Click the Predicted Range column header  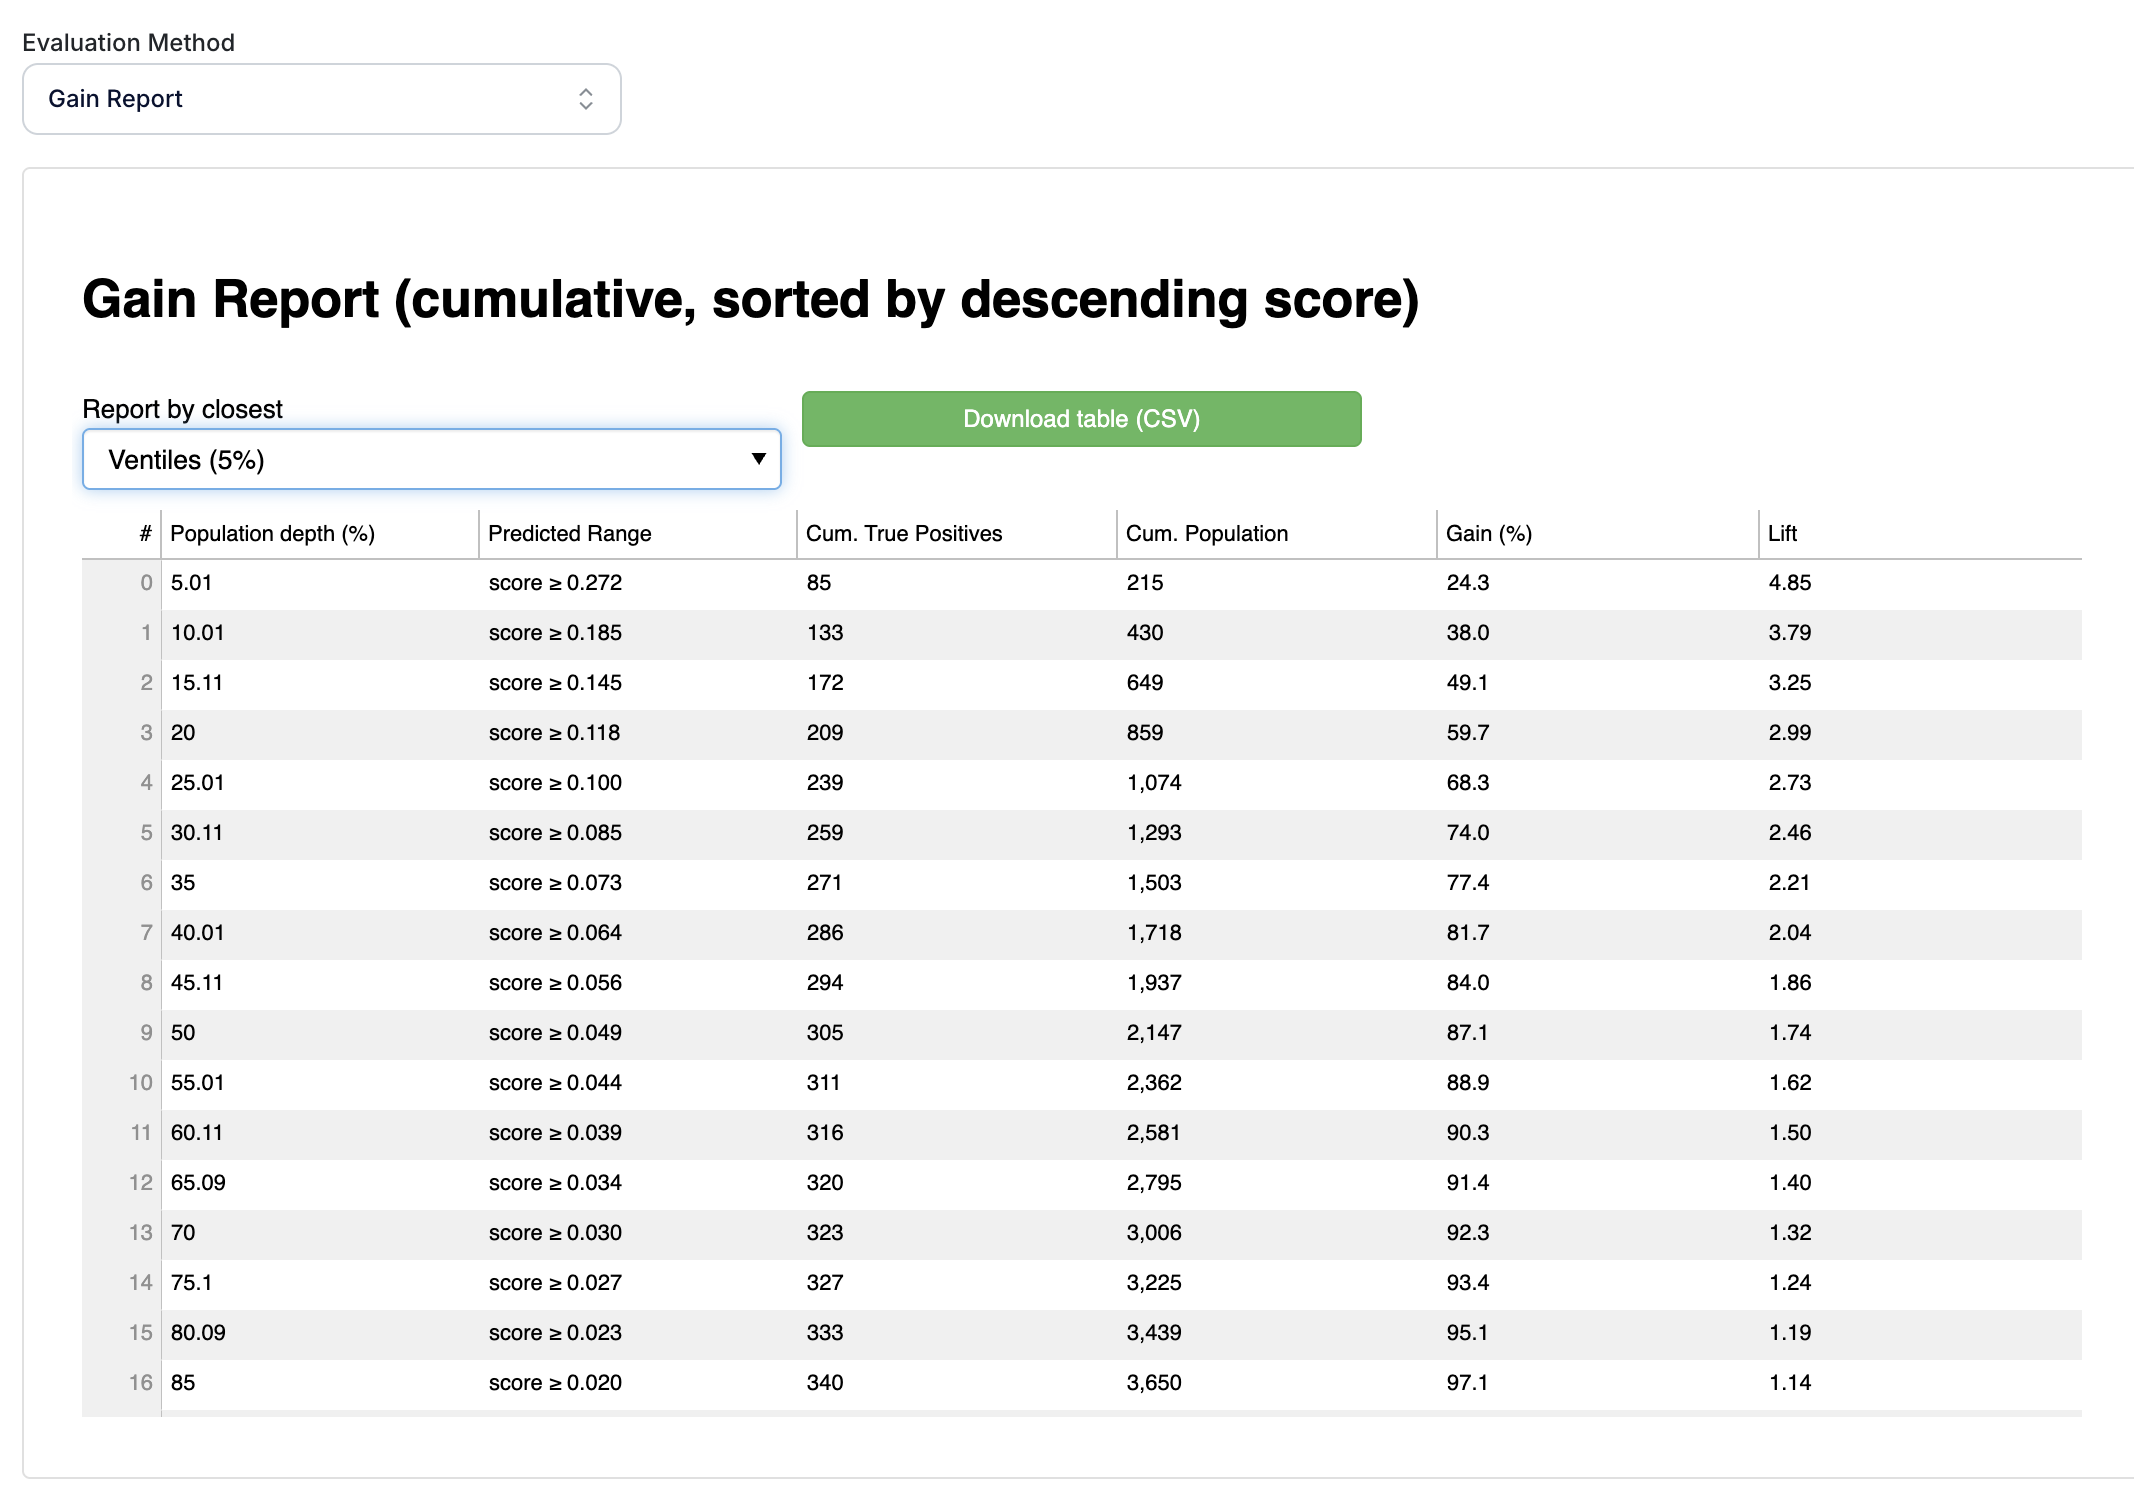pyautogui.click(x=570, y=534)
